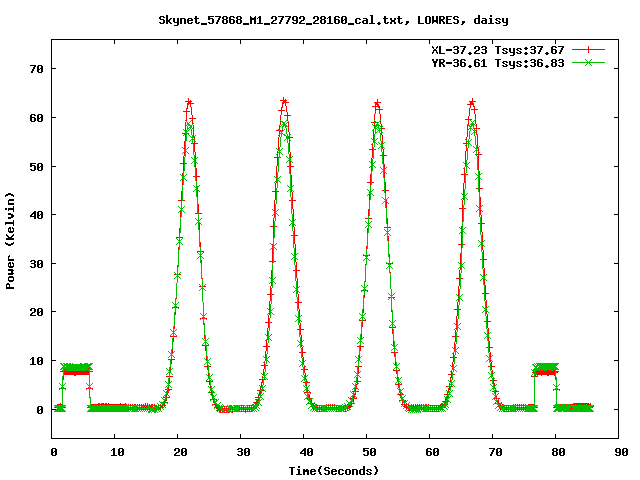This screenshot has height=480, width=640.
Task: Select the YR-36.61 Tsys:36.83 legend label
Action: click(498, 63)
